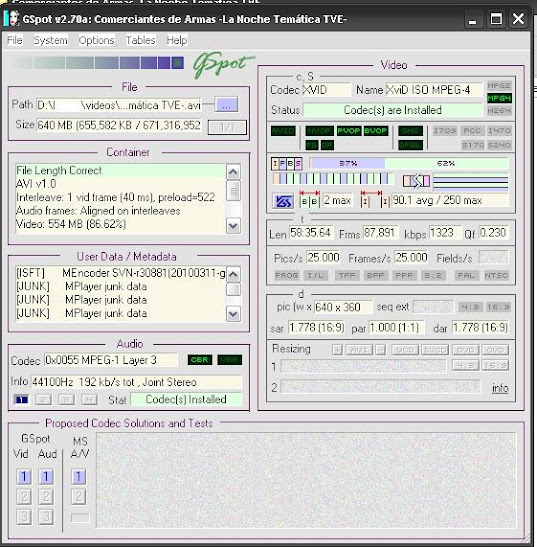This screenshot has height=547, width=537.
Task: Click the minus button in Resizing
Action: click(381, 350)
